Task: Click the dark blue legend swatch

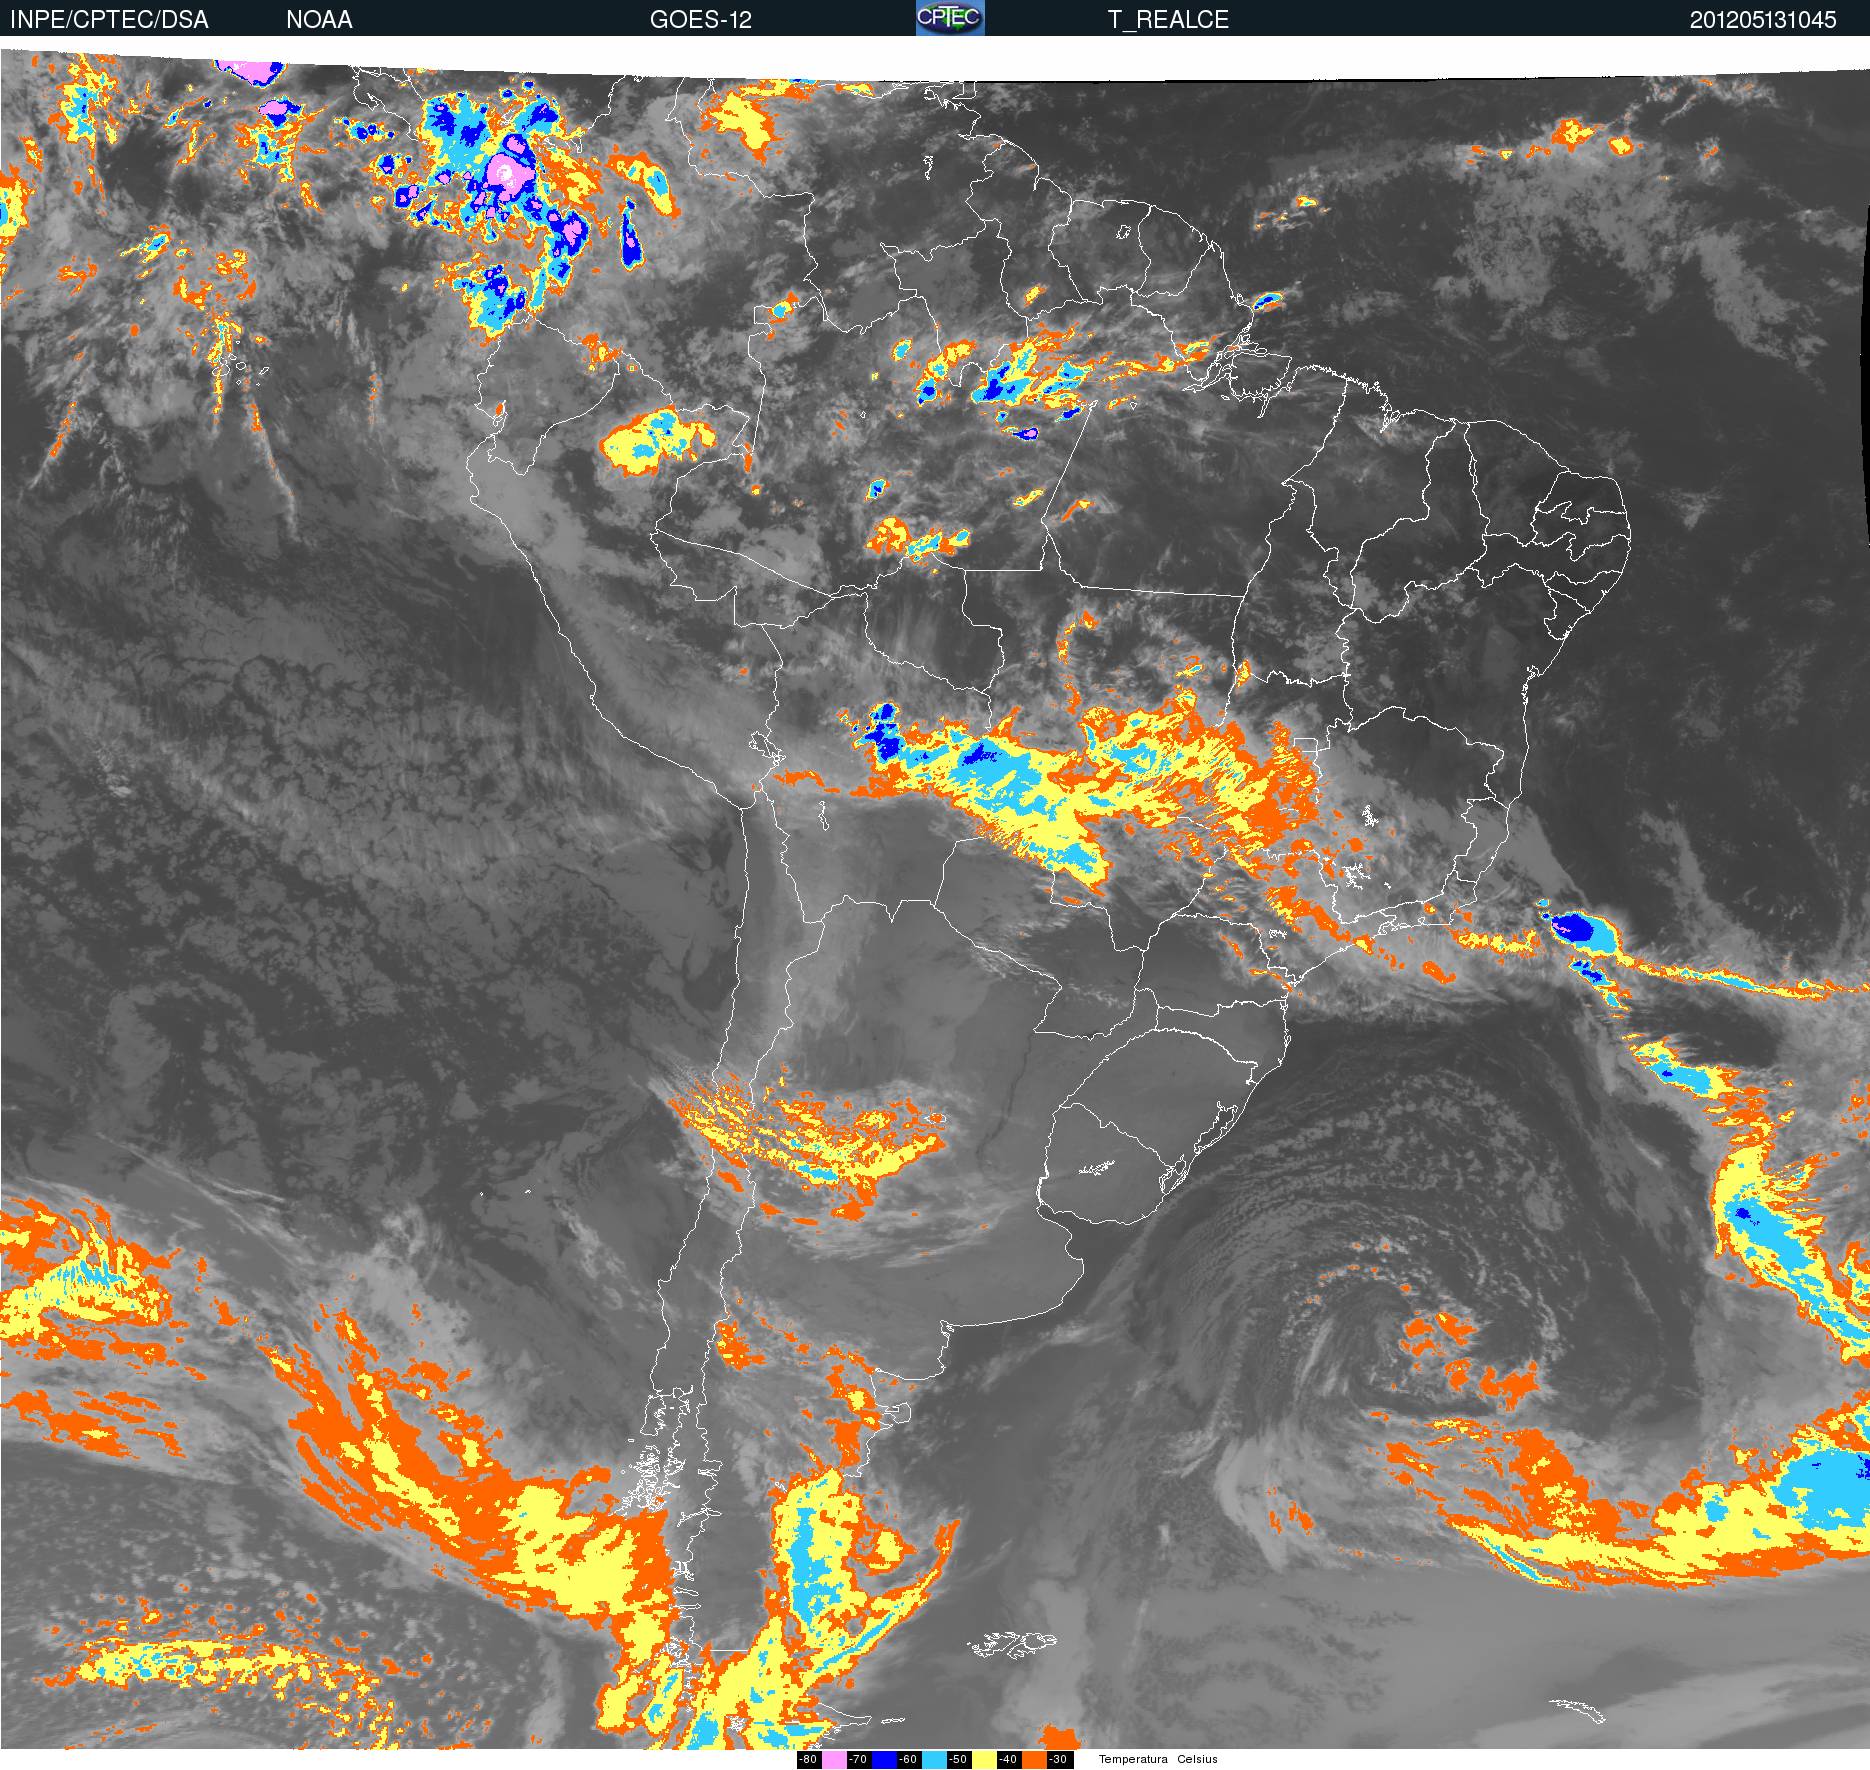Action: coord(884,1759)
